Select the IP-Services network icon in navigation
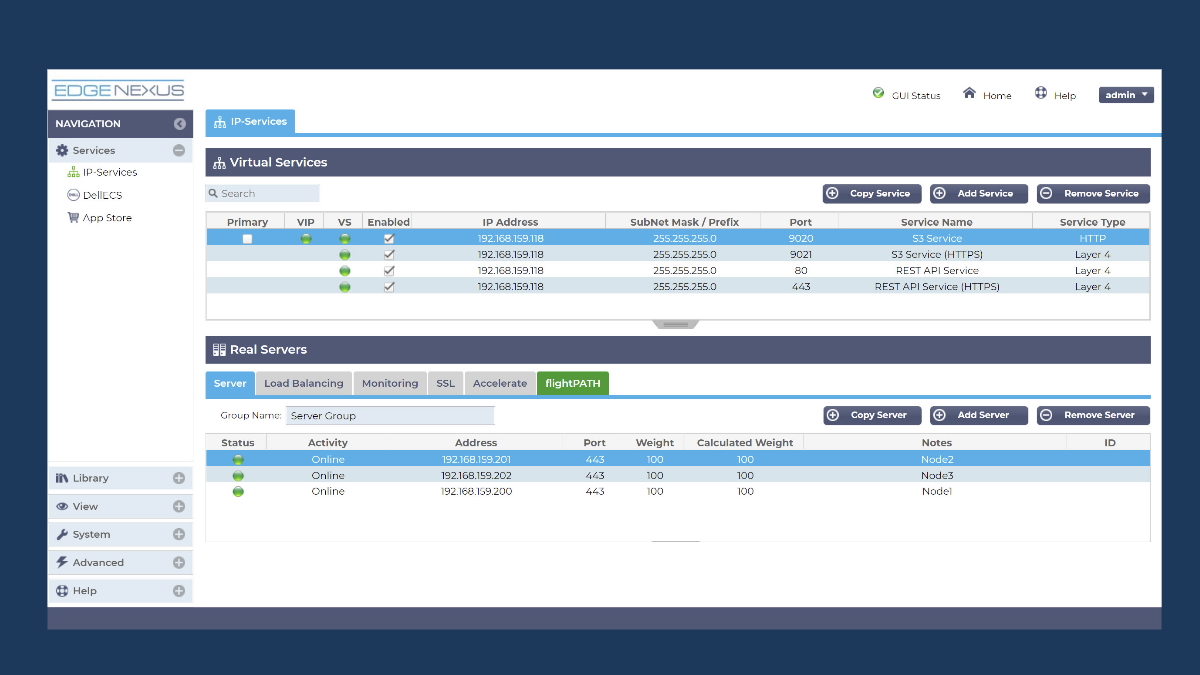This screenshot has width=1200, height=675. pyautogui.click(x=72, y=171)
